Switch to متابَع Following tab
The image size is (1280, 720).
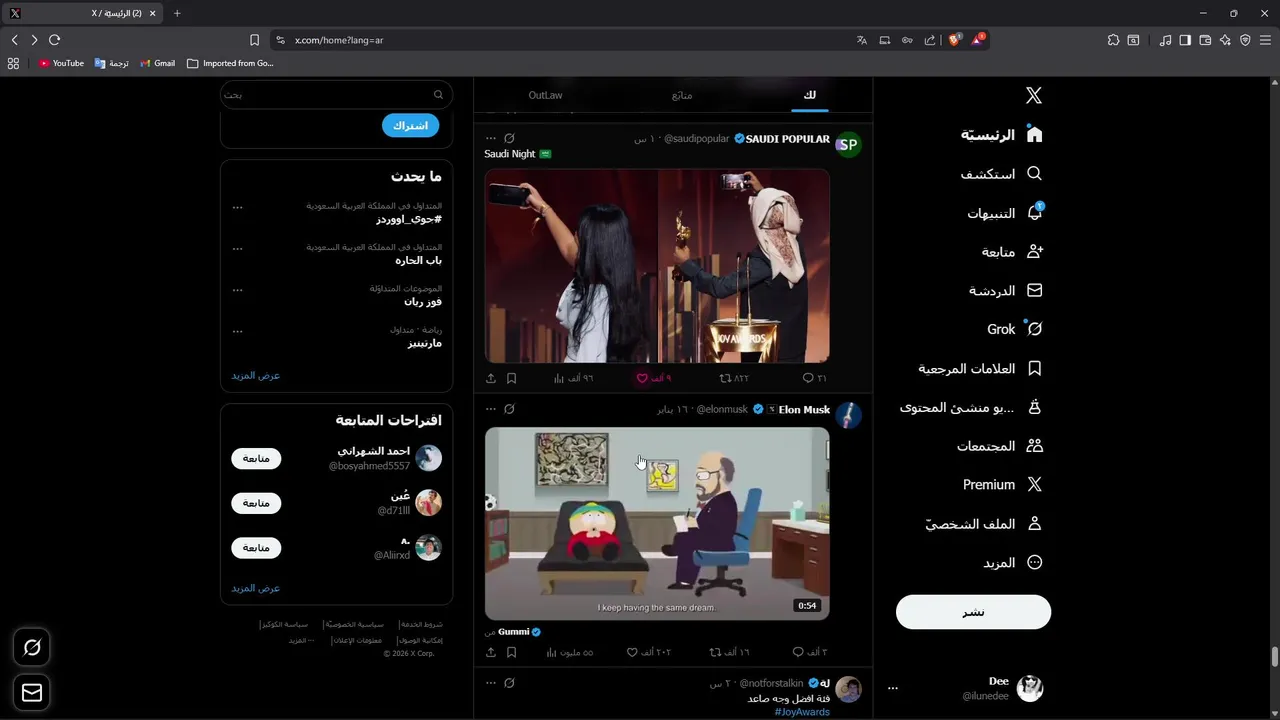point(682,95)
